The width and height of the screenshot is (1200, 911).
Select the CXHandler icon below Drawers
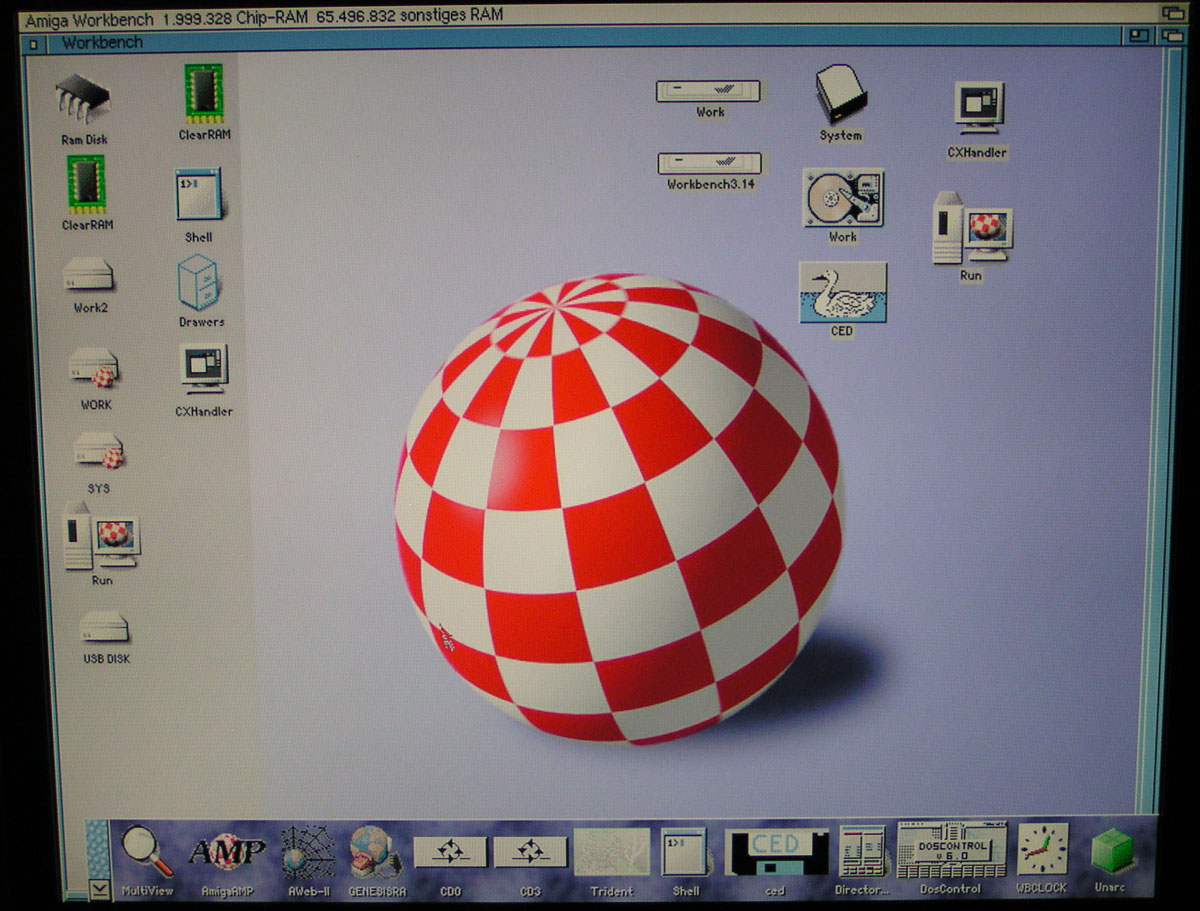click(204, 371)
